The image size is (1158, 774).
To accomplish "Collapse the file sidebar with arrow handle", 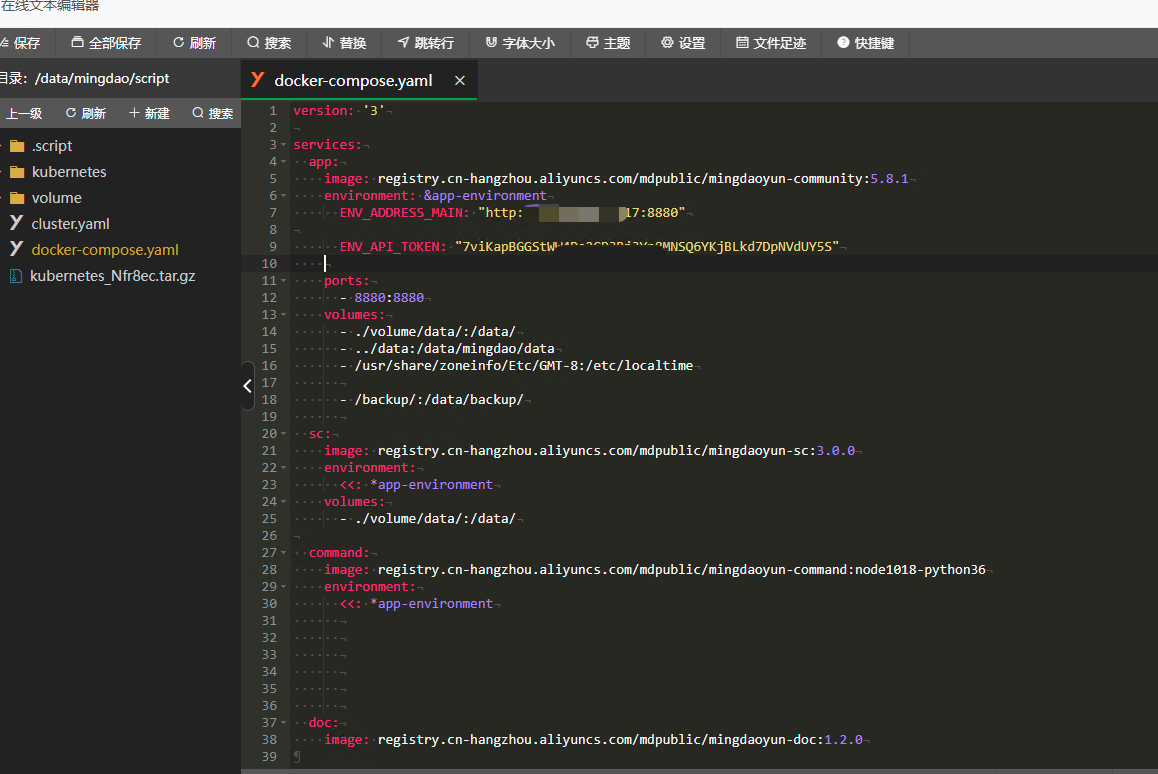I will [x=248, y=386].
